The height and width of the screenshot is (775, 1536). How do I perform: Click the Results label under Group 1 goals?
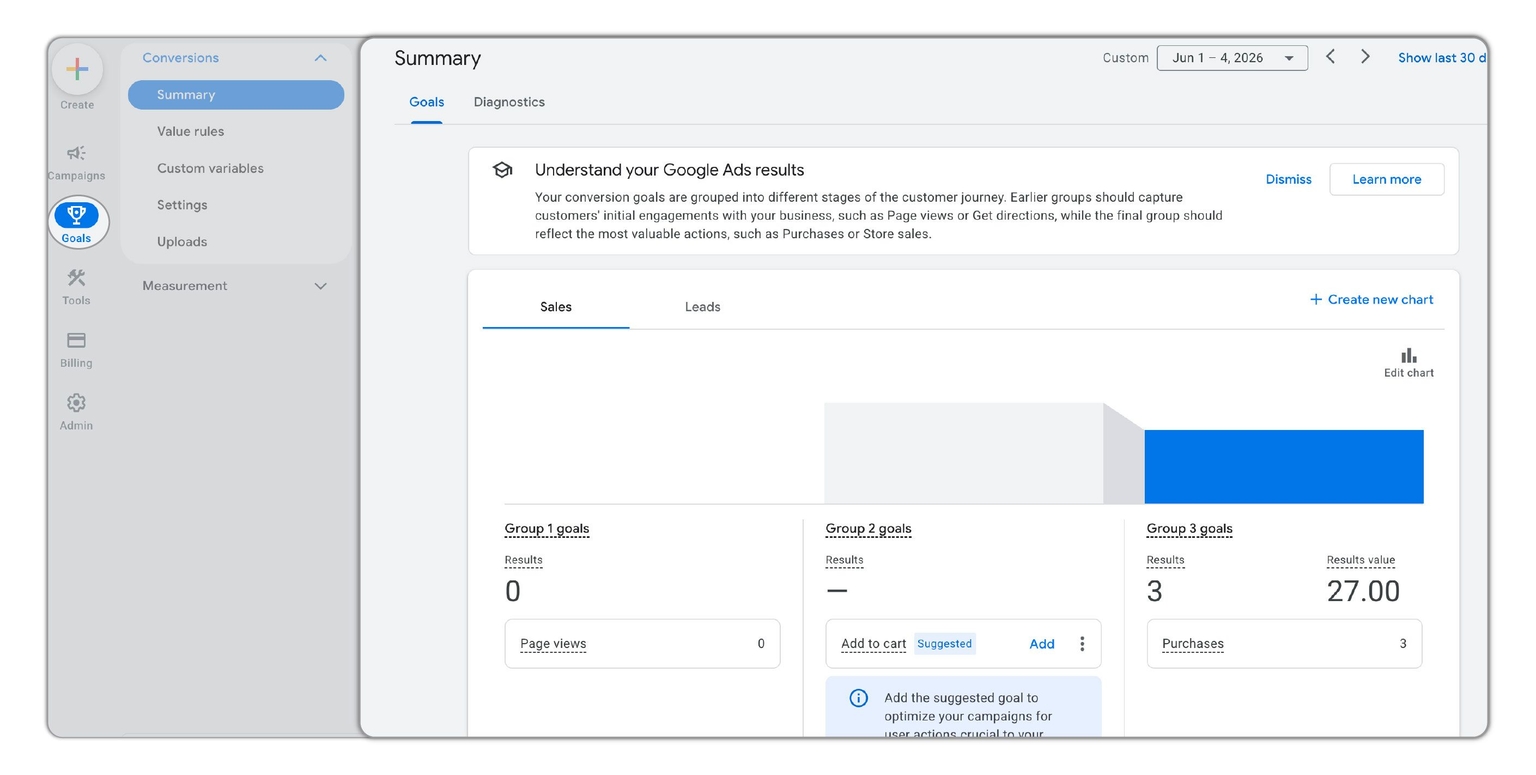click(523, 561)
